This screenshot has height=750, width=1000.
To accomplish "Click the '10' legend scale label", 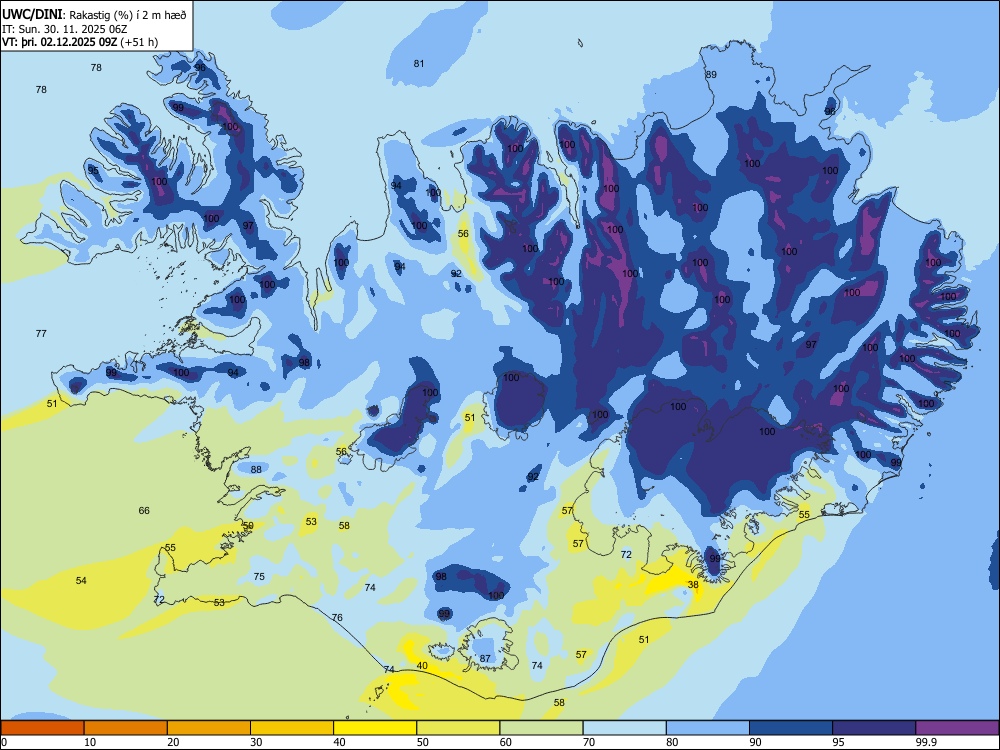I will tap(90, 742).
